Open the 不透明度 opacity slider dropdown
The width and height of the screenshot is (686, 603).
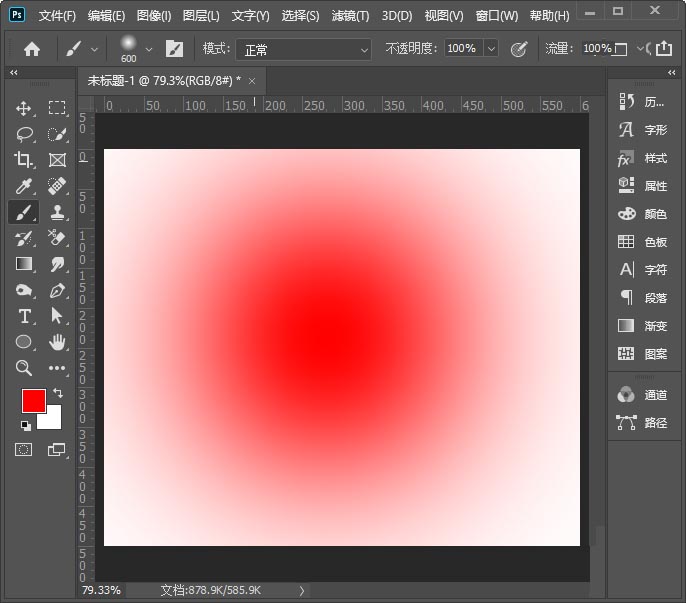pyautogui.click(x=491, y=49)
